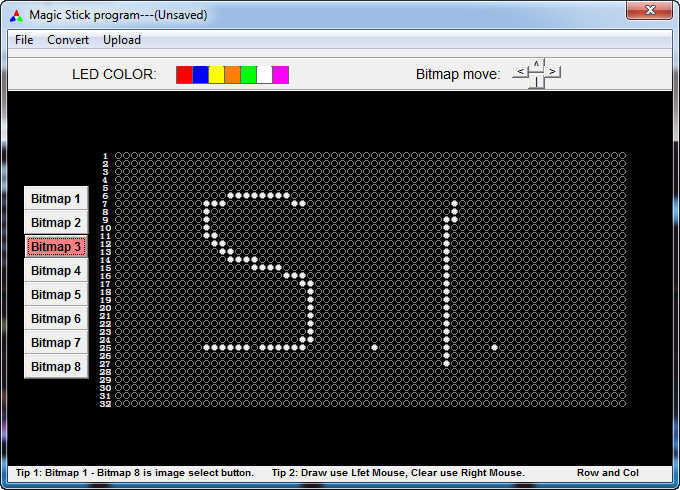Pick the red LED color
680x490 pixels.
184,75
